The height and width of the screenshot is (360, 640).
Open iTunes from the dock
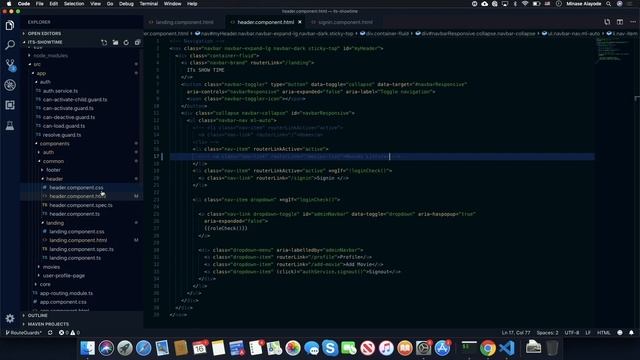[386, 348]
